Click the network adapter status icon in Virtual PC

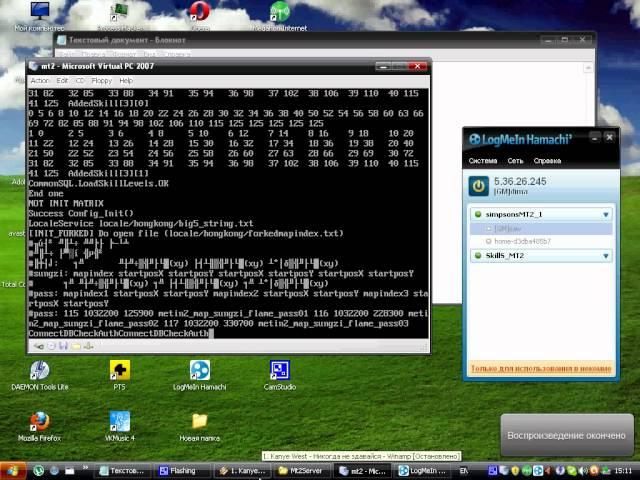89,347
